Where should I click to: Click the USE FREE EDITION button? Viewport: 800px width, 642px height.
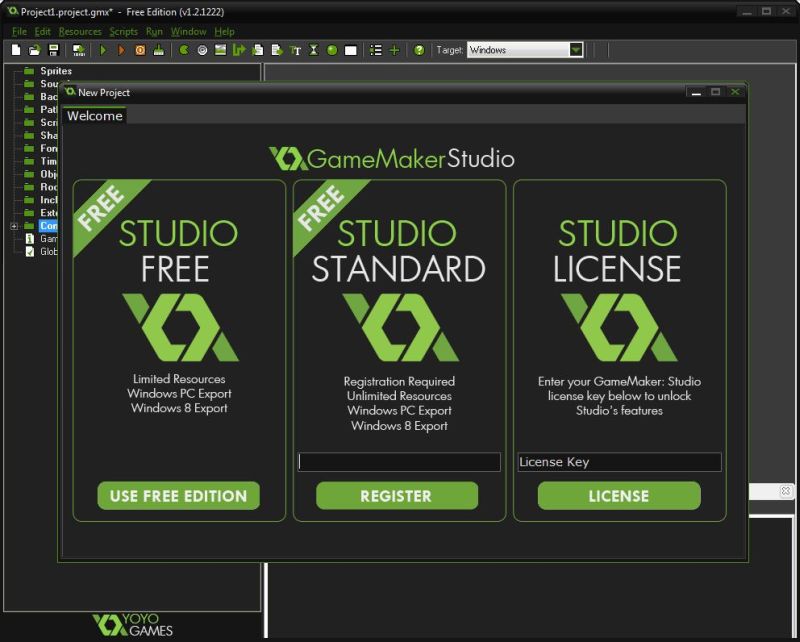point(178,496)
